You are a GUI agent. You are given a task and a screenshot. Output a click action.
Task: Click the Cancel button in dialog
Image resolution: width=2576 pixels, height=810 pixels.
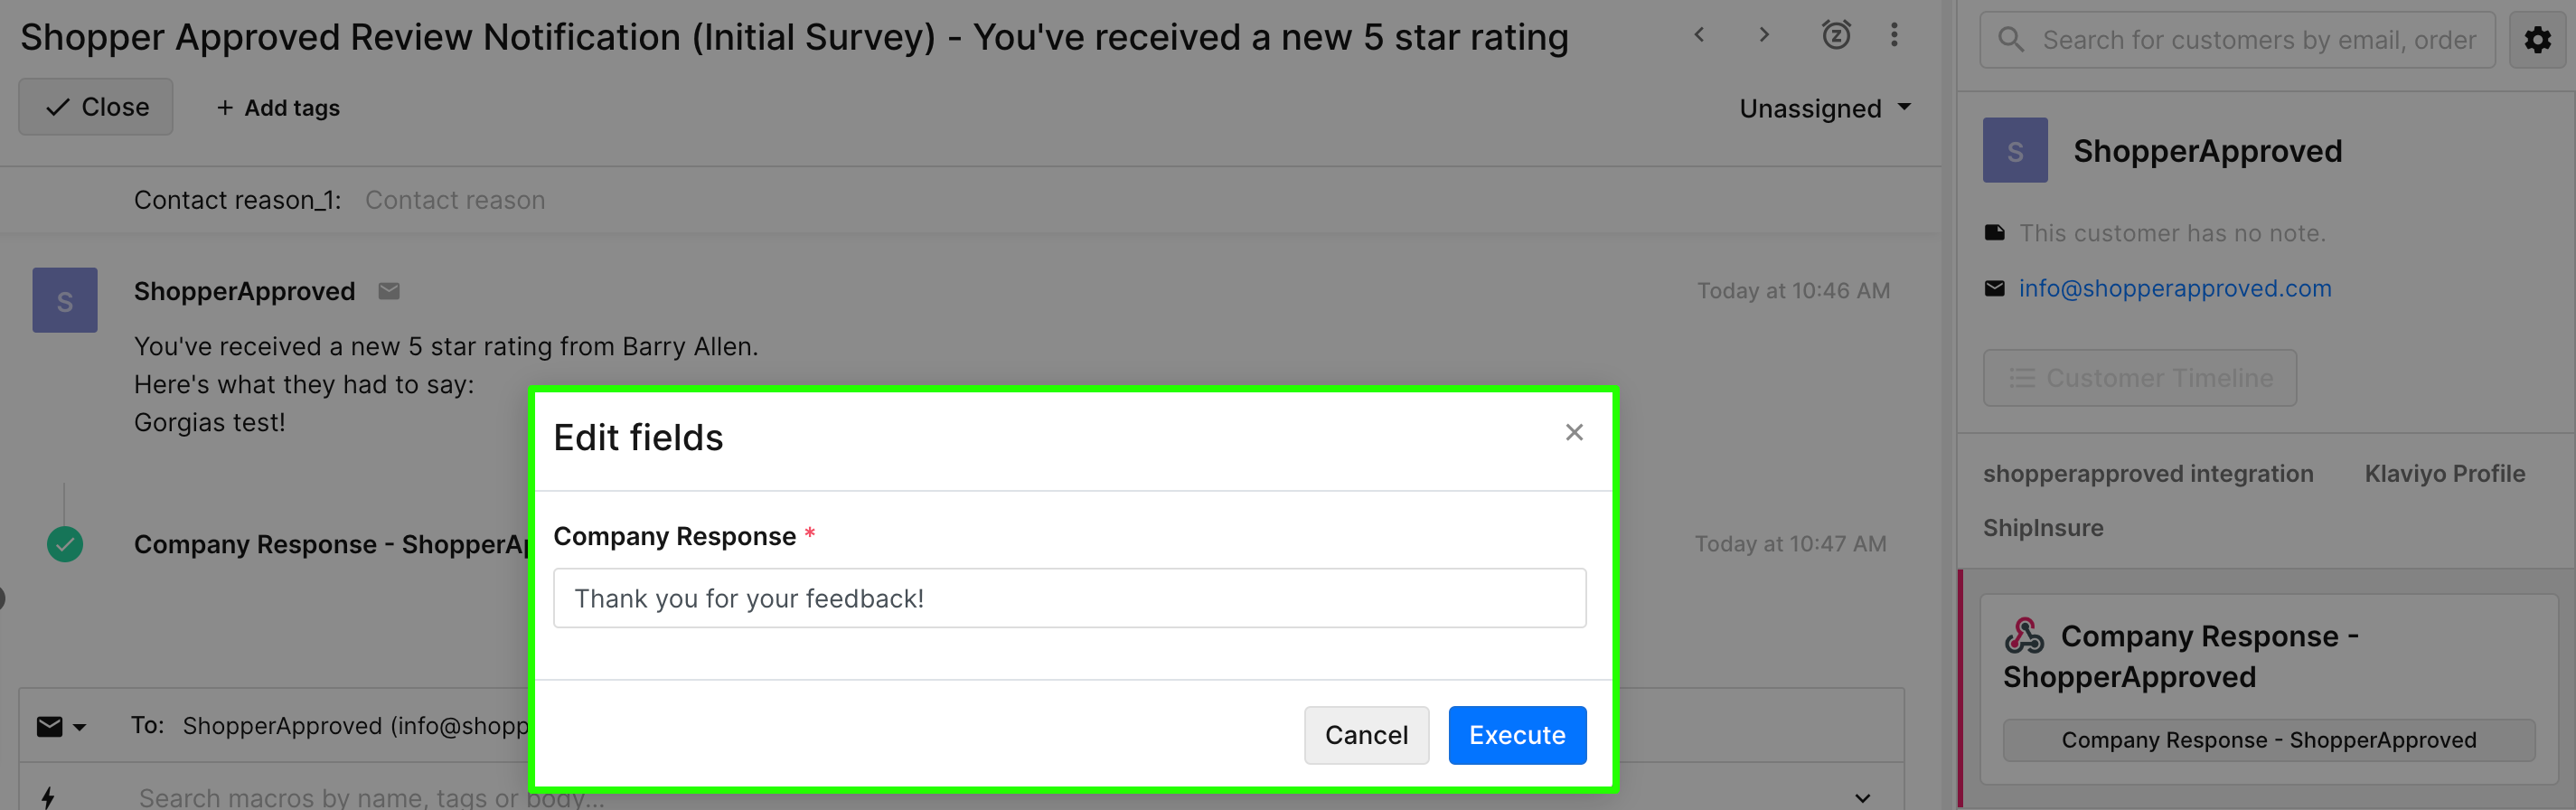1366,735
